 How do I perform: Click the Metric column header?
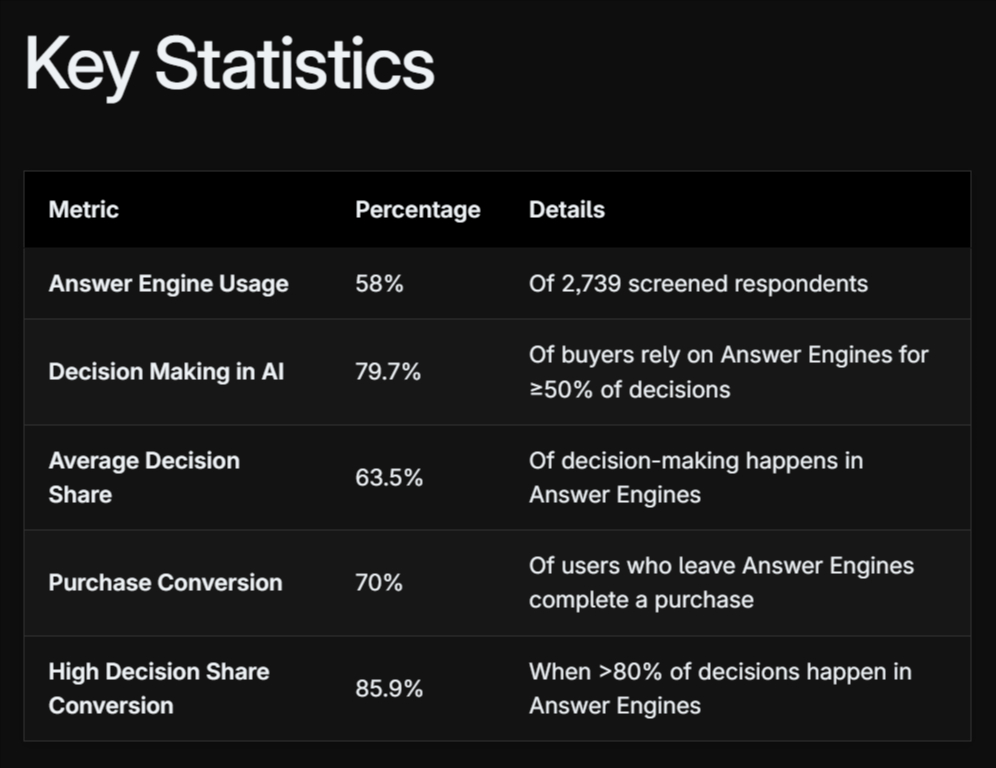[x=84, y=210]
